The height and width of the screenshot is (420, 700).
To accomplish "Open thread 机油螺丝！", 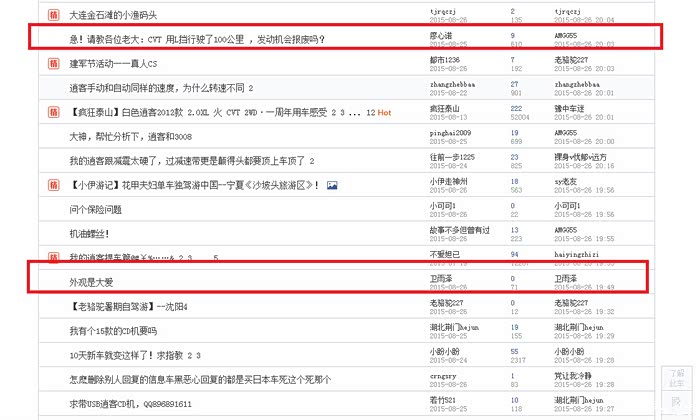I will click(x=89, y=233).
